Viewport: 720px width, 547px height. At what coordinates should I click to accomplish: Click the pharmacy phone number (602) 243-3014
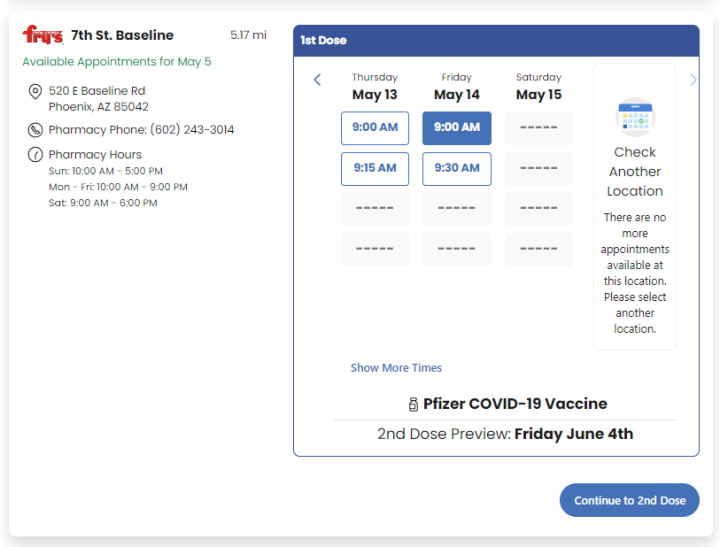pos(192,130)
